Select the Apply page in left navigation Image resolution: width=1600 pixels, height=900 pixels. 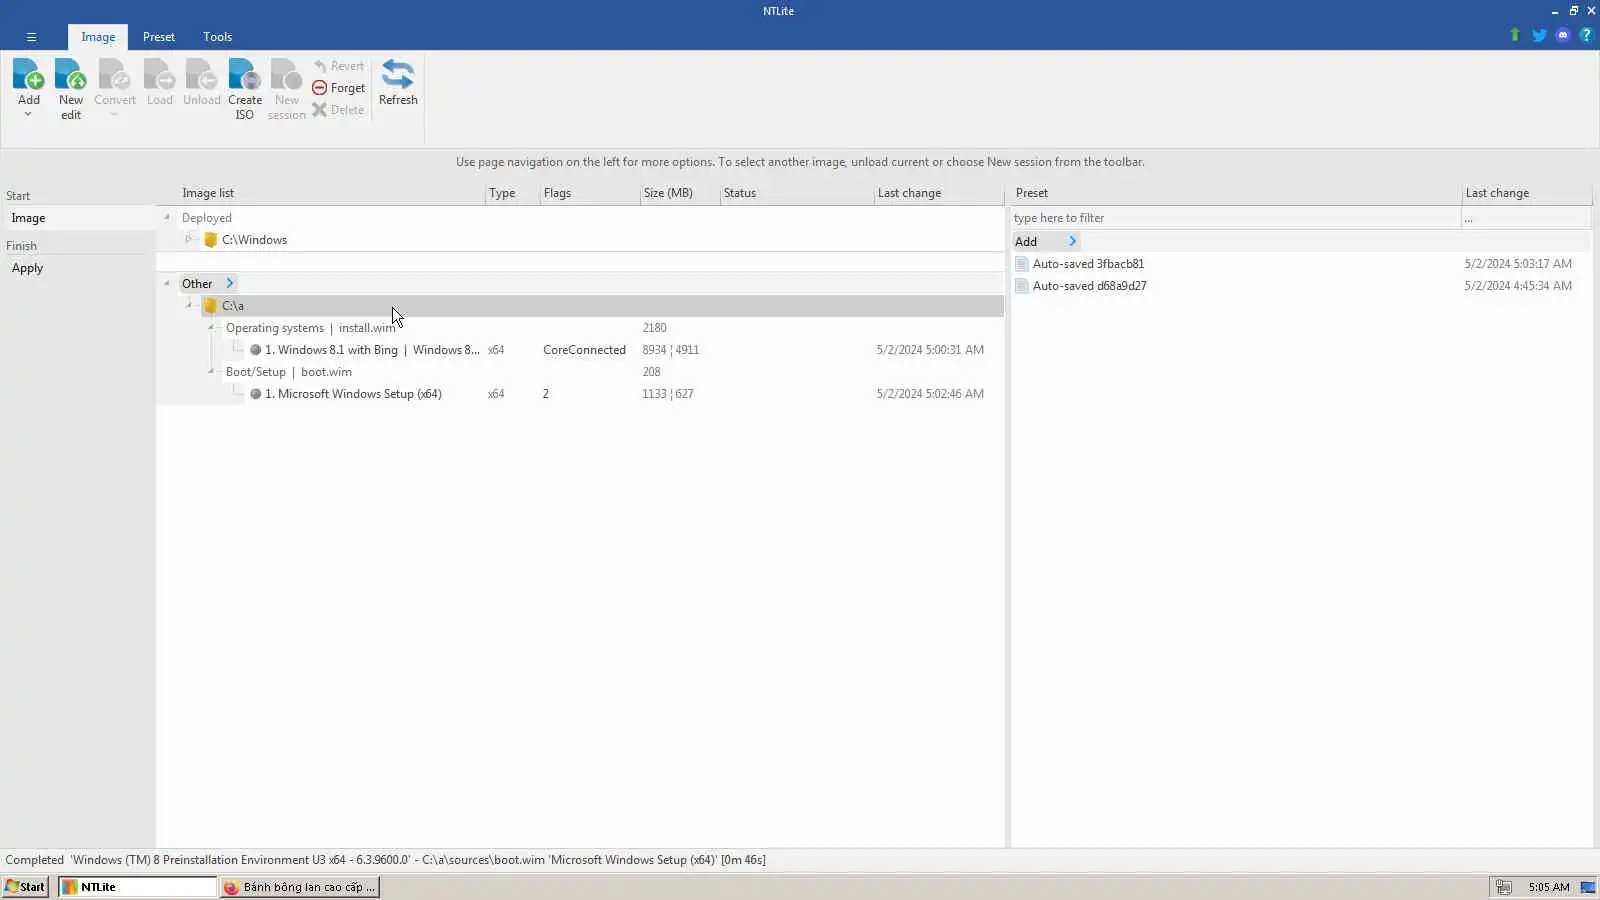pyautogui.click(x=78, y=268)
